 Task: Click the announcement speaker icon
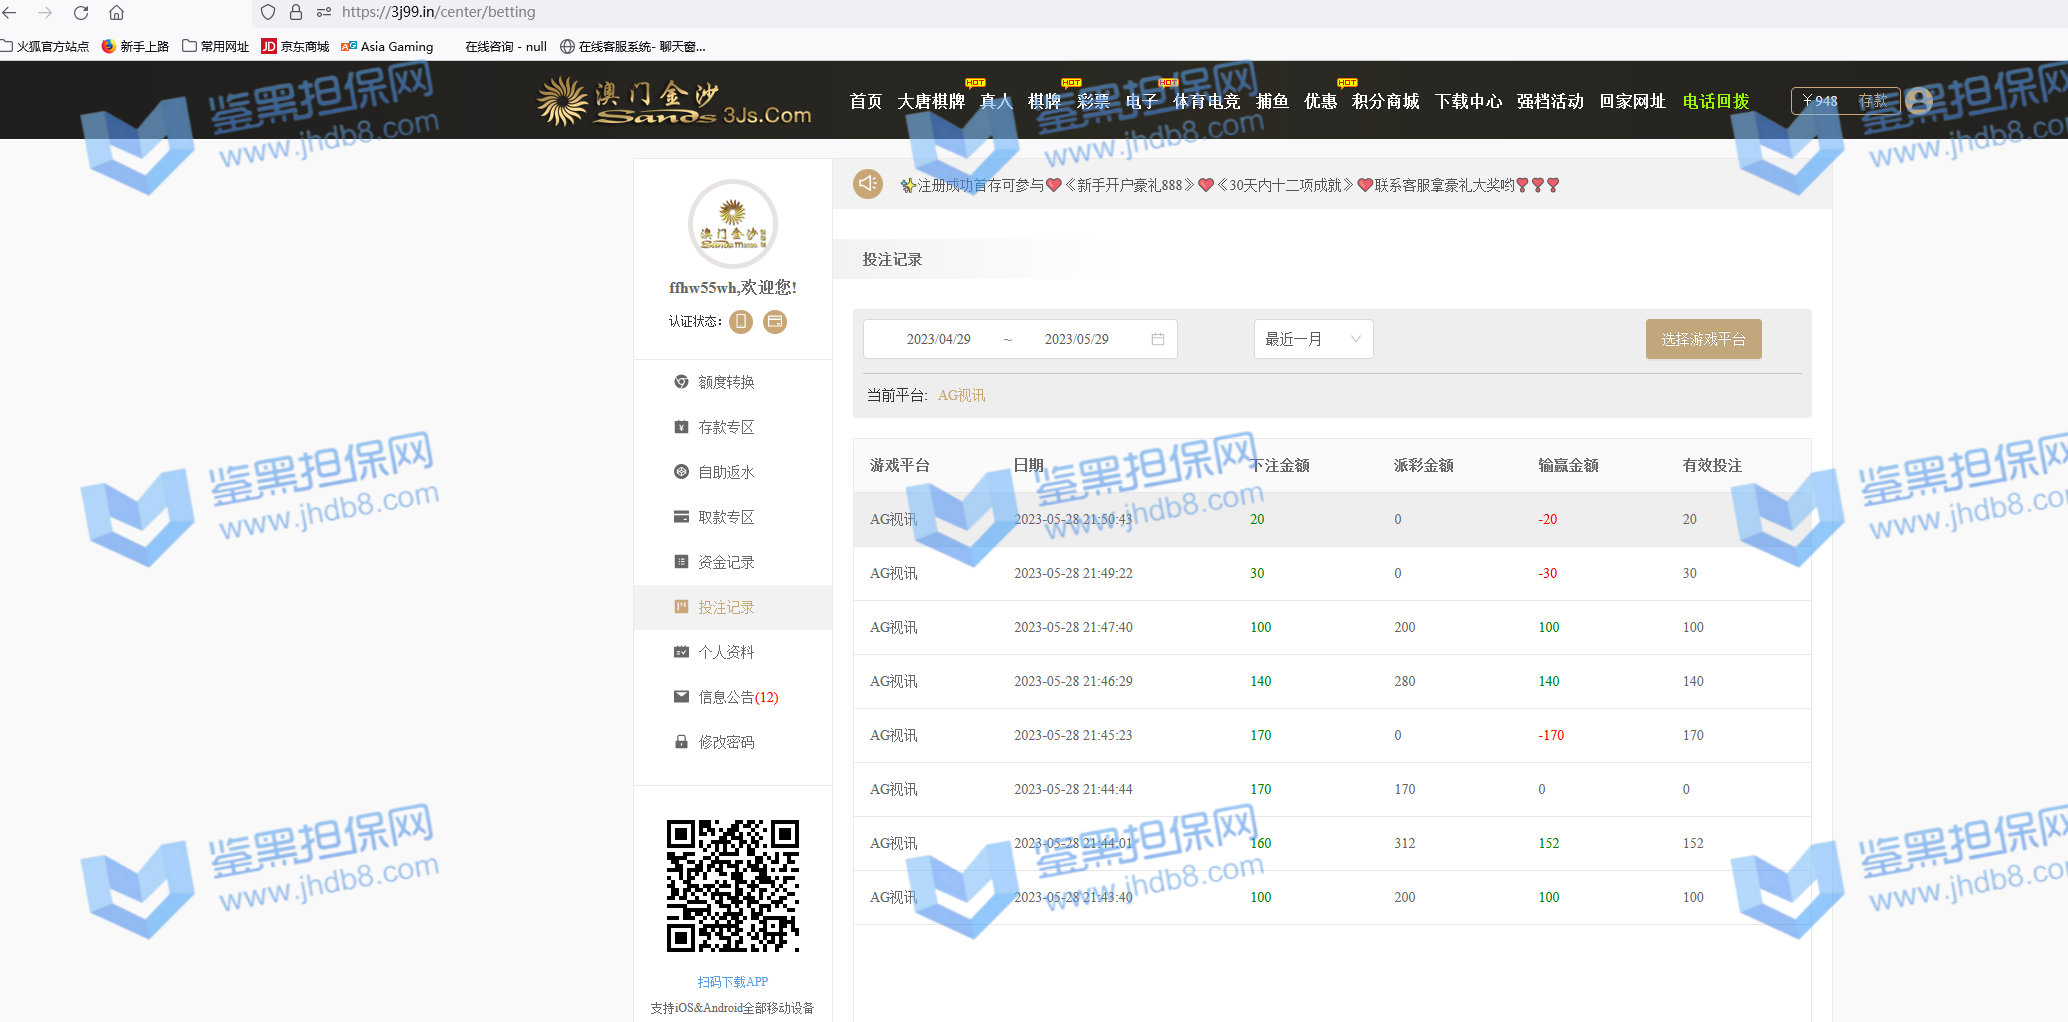[x=867, y=184]
